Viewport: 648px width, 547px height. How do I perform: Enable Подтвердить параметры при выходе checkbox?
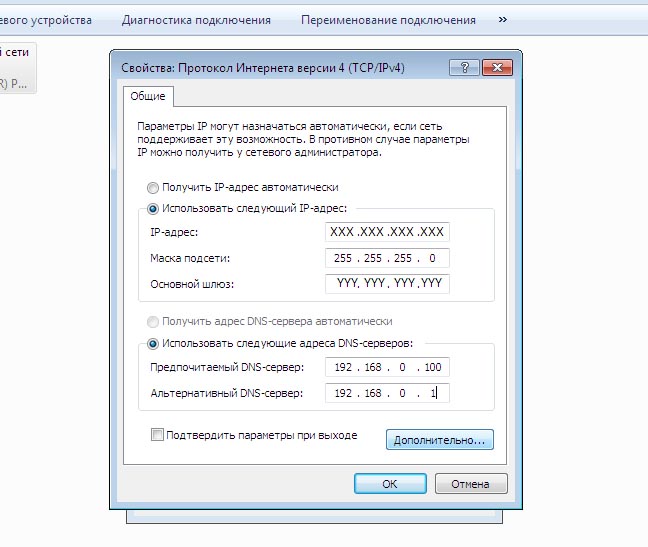[x=156, y=434]
